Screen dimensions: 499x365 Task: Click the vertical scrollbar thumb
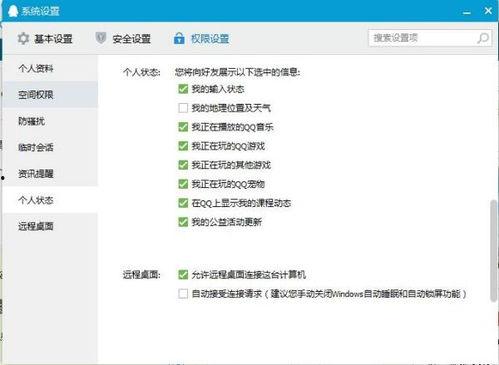coord(493,251)
